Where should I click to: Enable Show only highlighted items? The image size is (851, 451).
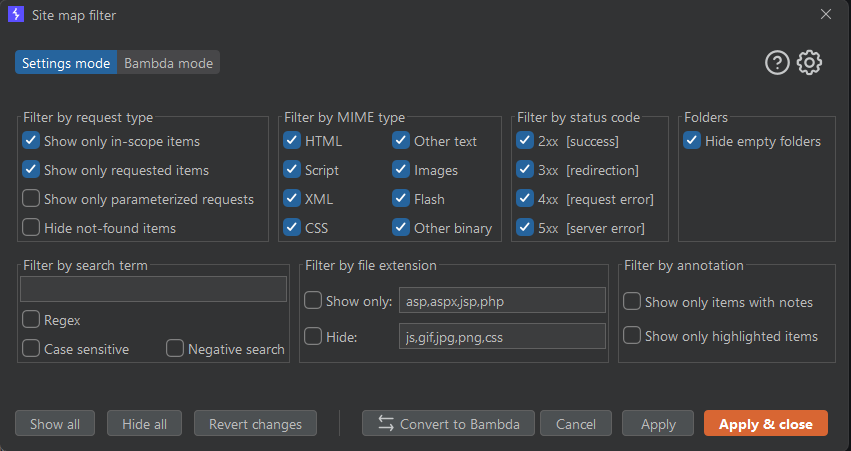tap(632, 335)
